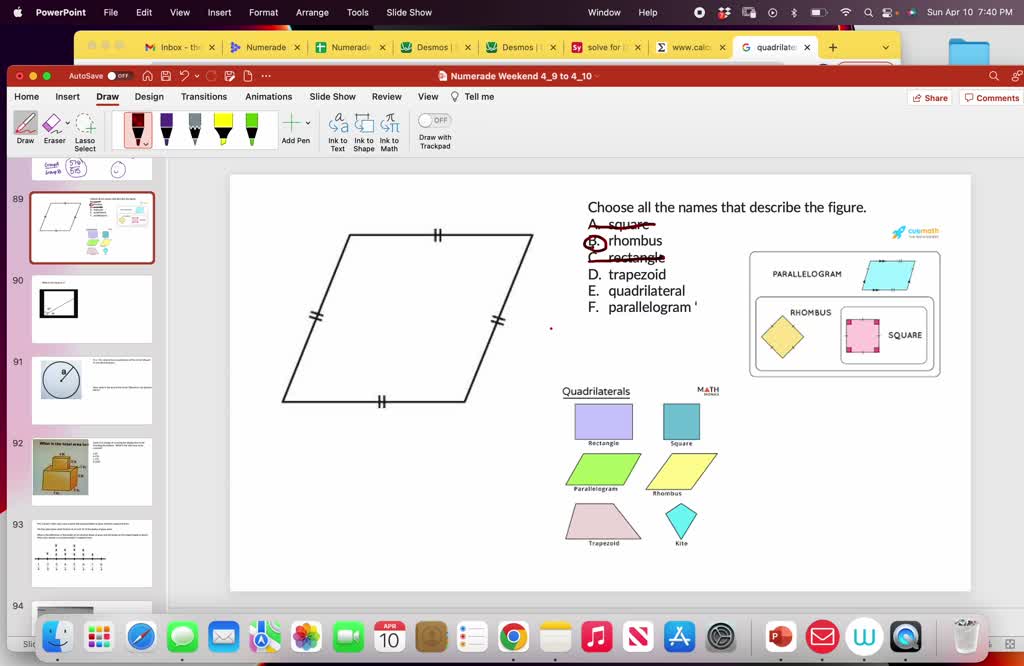Switch to the Transitions ribbon tab

pyautogui.click(x=204, y=97)
